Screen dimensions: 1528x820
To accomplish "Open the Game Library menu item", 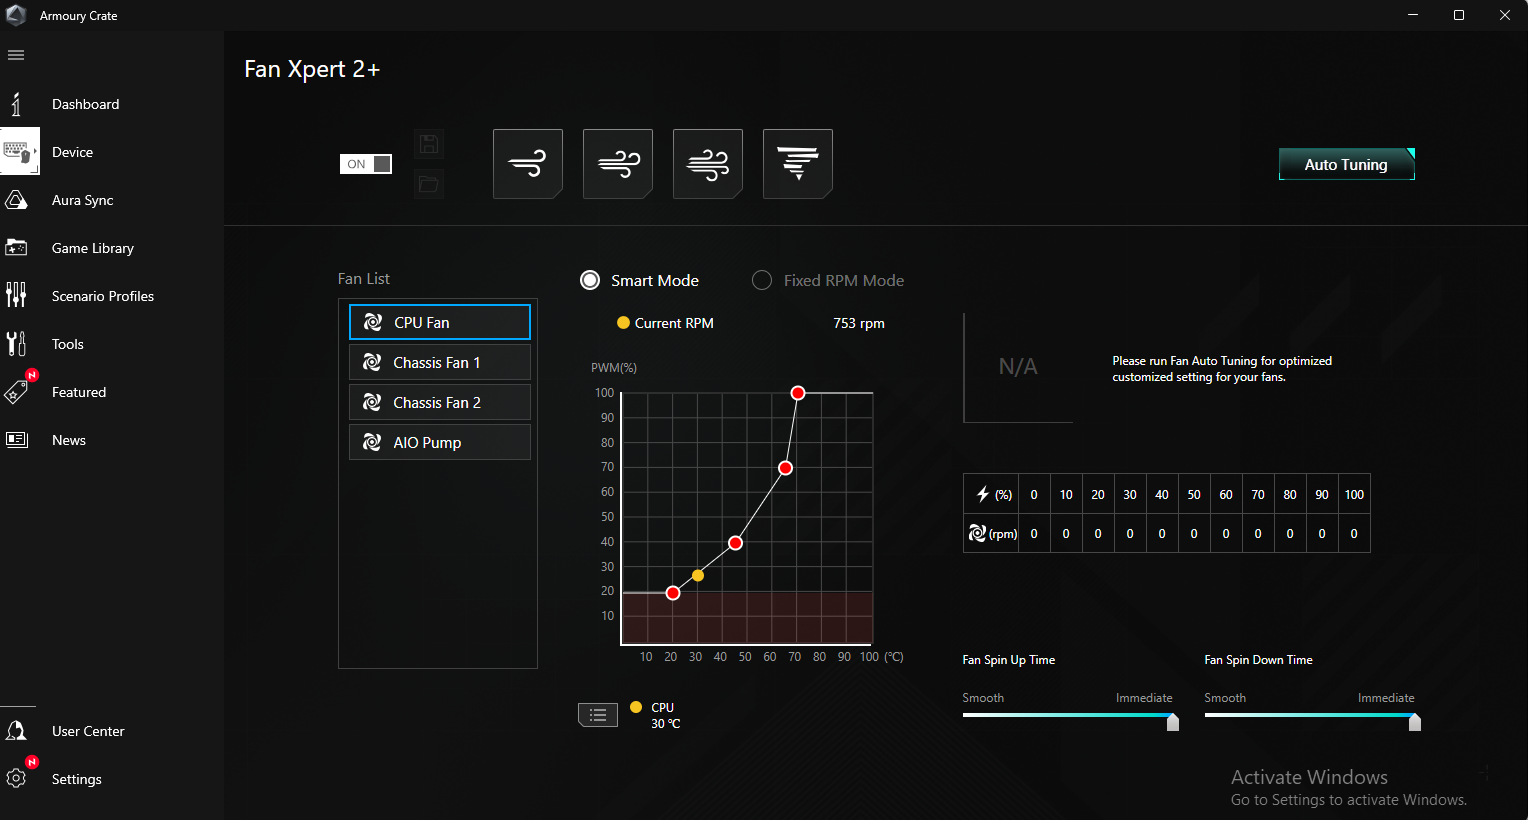I will [93, 248].
